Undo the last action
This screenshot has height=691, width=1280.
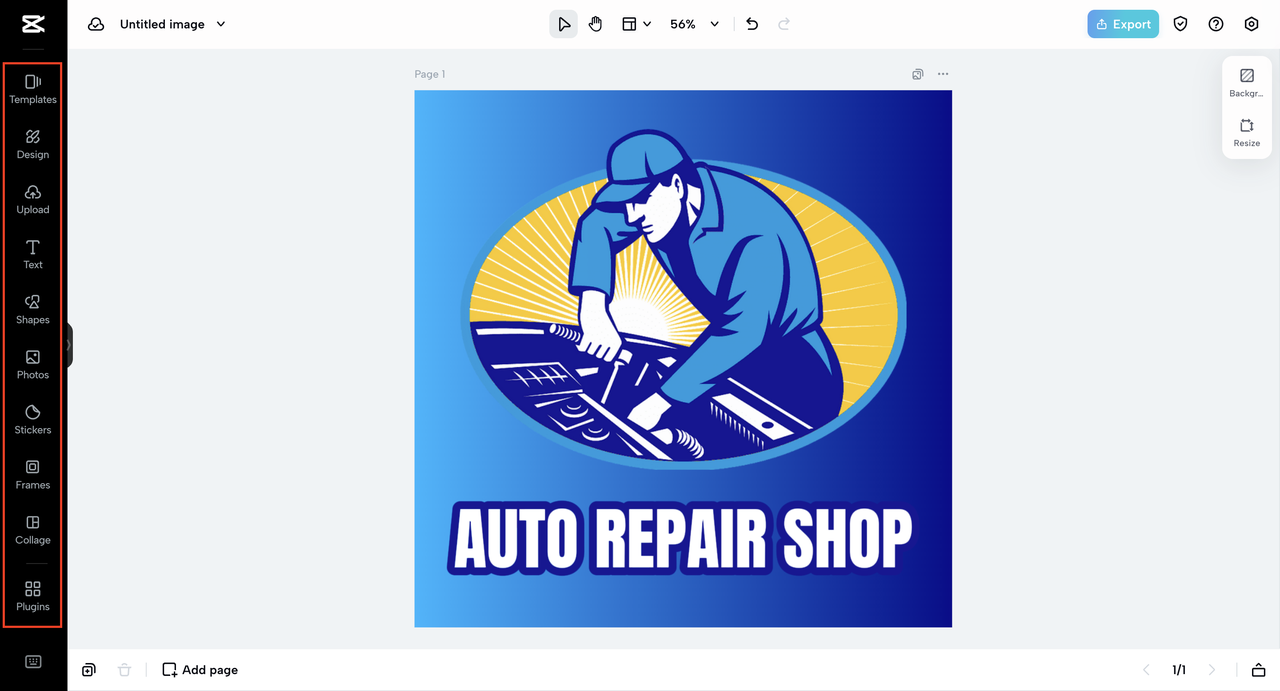point(752,24)
